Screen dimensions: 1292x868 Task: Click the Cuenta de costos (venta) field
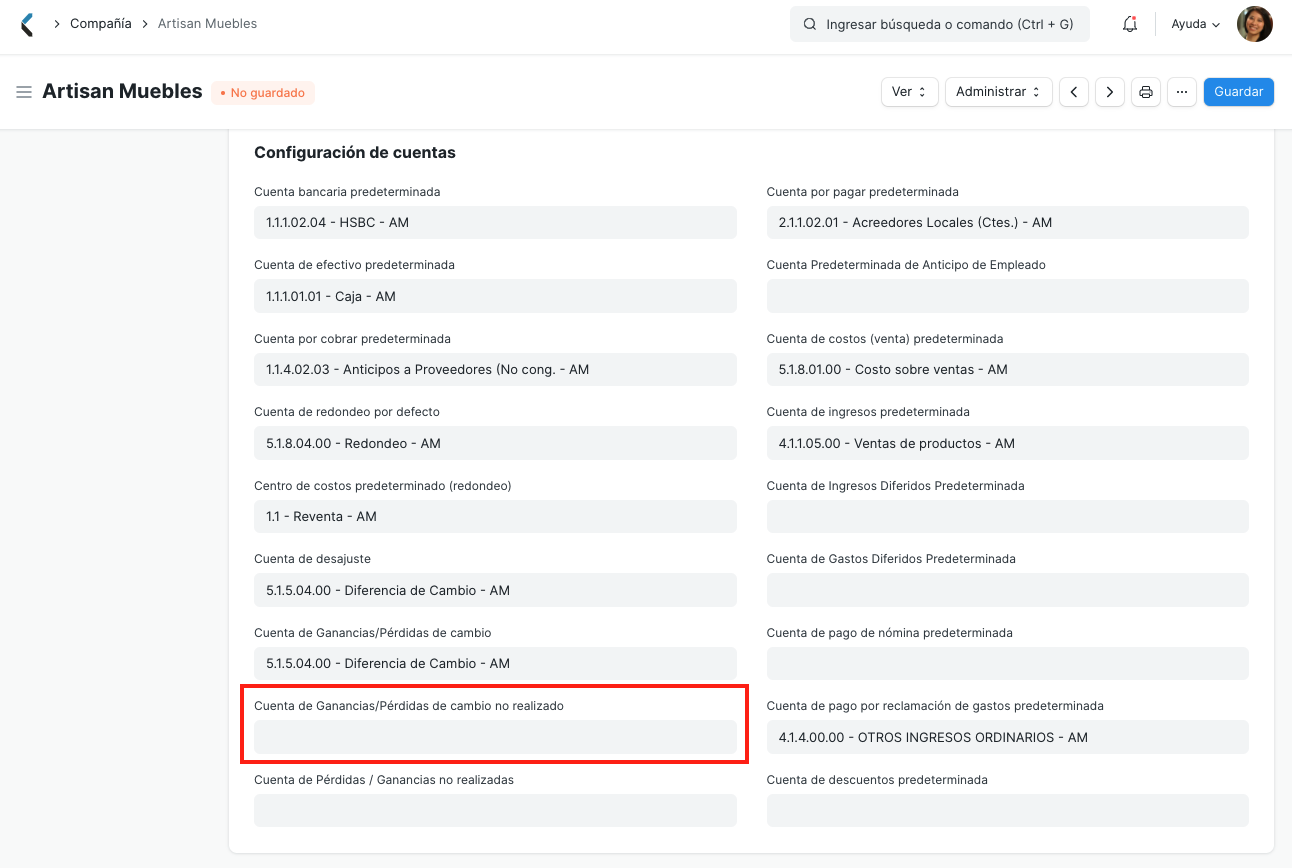click(1008, 369)
